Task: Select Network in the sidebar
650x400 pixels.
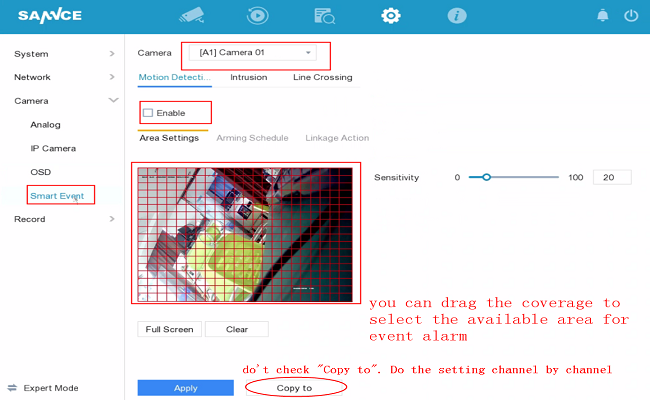Action: click(32, 77)
